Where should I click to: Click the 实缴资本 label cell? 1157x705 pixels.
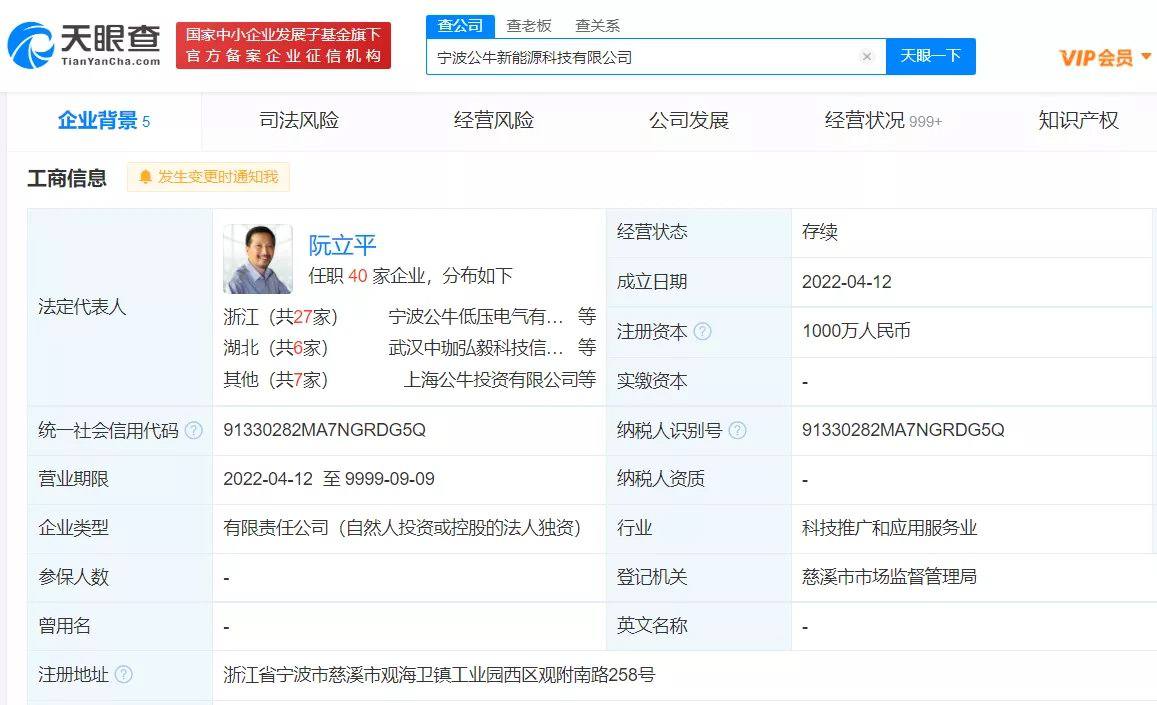[698, 381]
